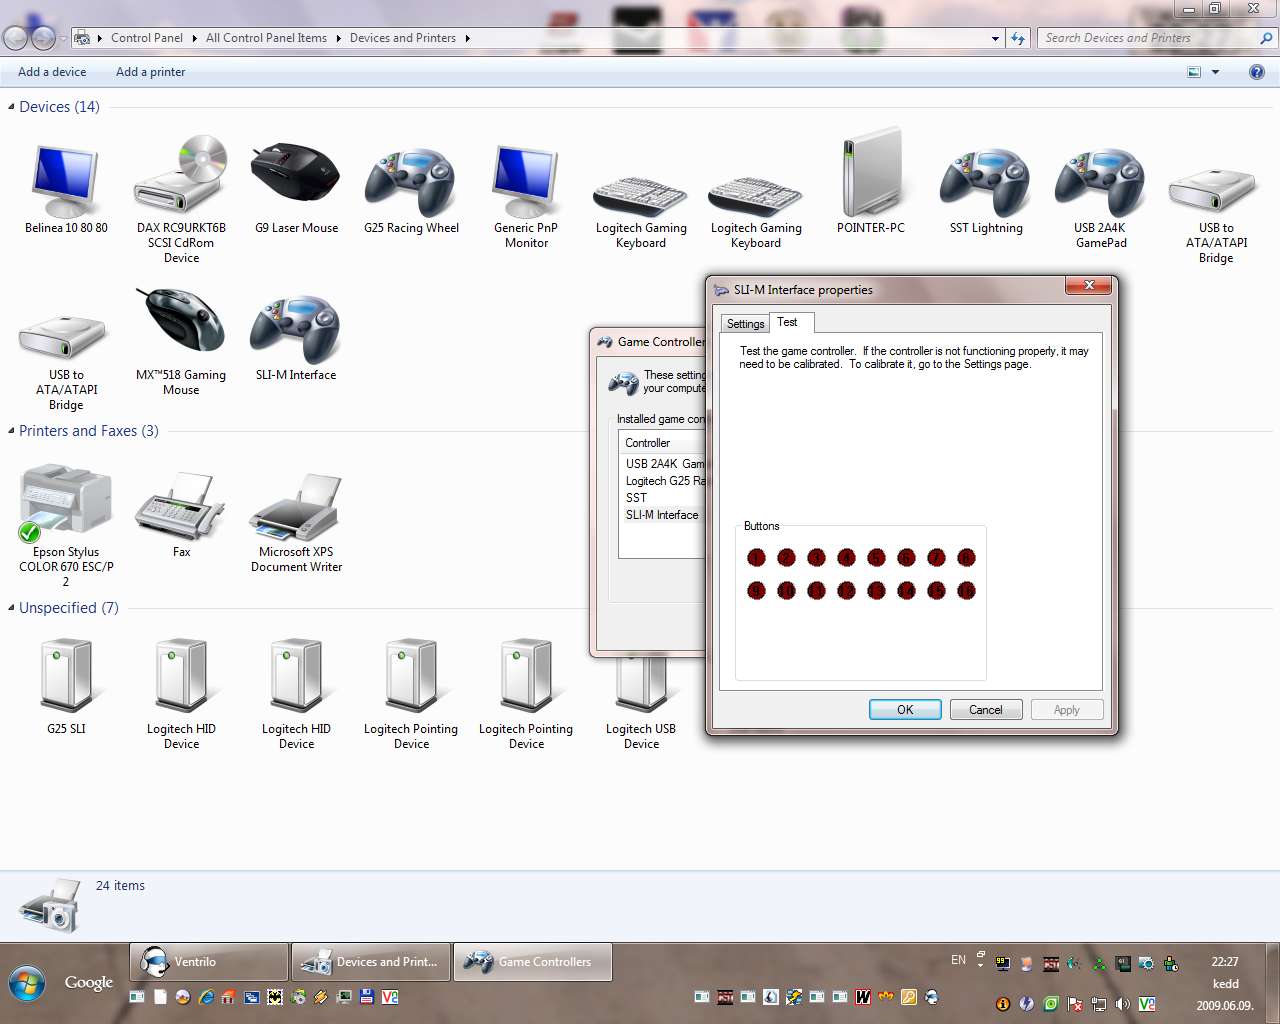Click the MX518 Gaming Mouse icon
This screenshot has height=1024, width=1280.
point(181,327)
